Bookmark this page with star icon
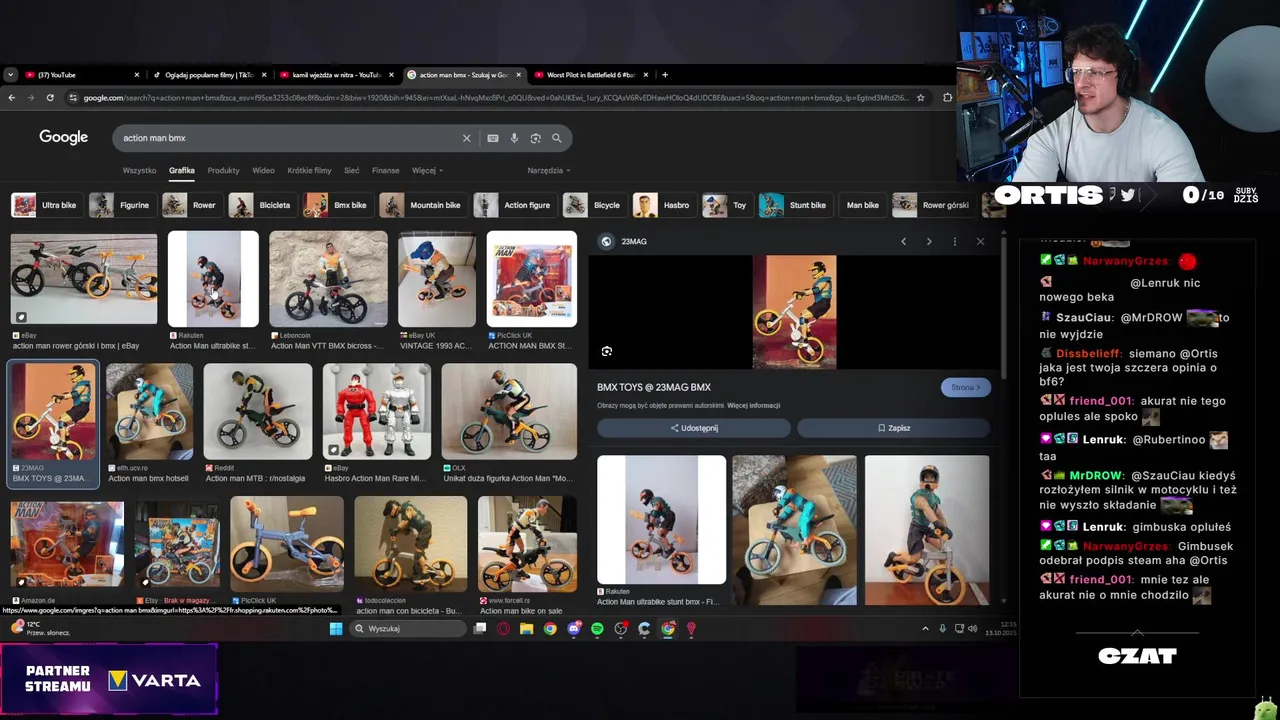The width and height of the screenshot is (1280, 720). (x=920, y=97)
